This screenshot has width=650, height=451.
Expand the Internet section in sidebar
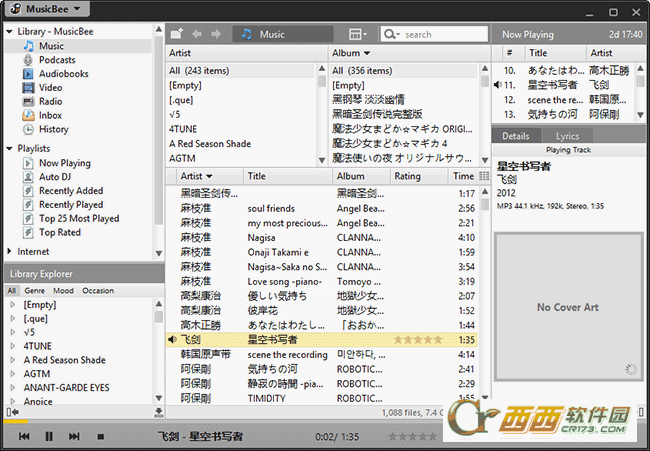click(10, 252)
